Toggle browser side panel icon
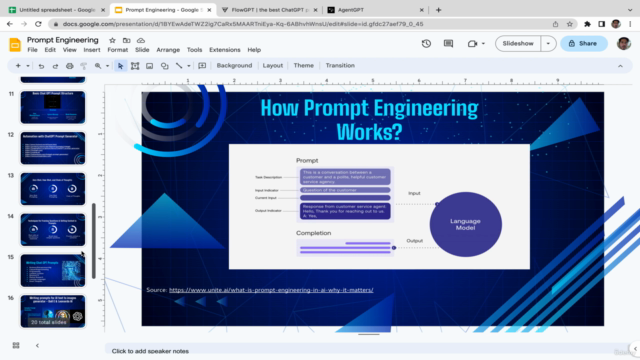Screen dimensions: 640x360 [x=601, y=24]
